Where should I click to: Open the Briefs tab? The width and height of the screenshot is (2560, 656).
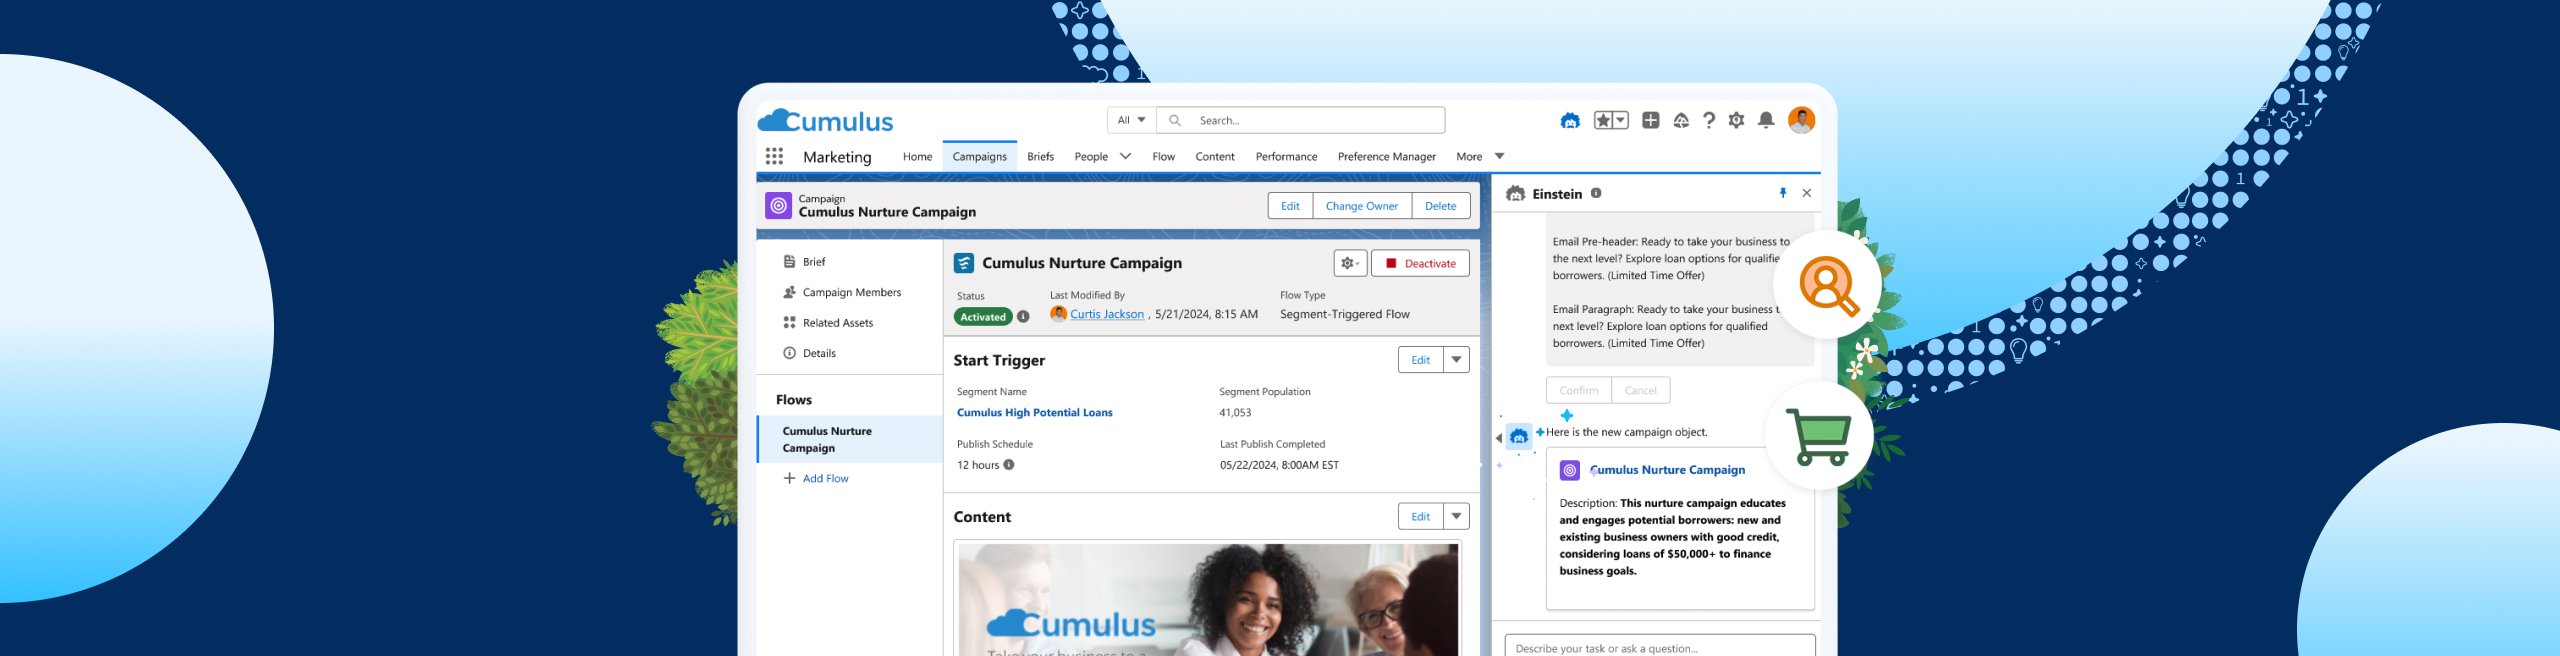pyautogui.click(x=1040, y=157)
